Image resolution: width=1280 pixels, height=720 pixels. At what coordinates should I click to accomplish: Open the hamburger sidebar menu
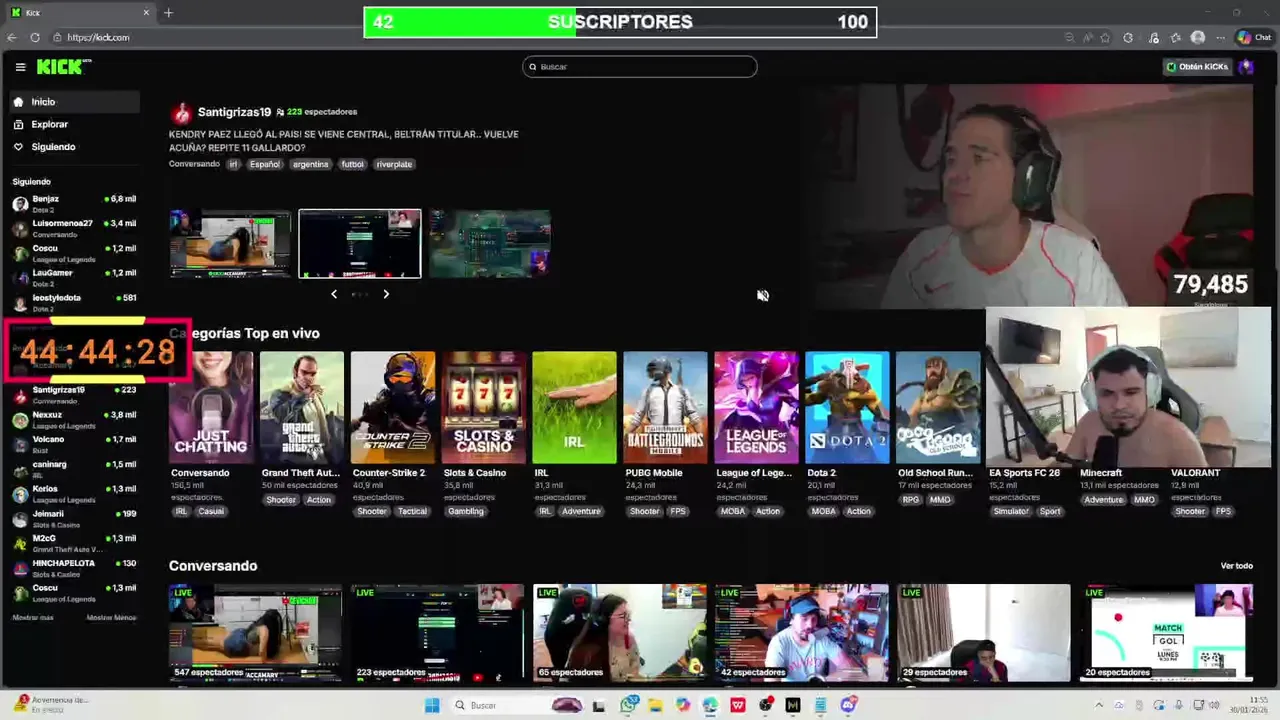pyautogui.click(x=20, y=67)
